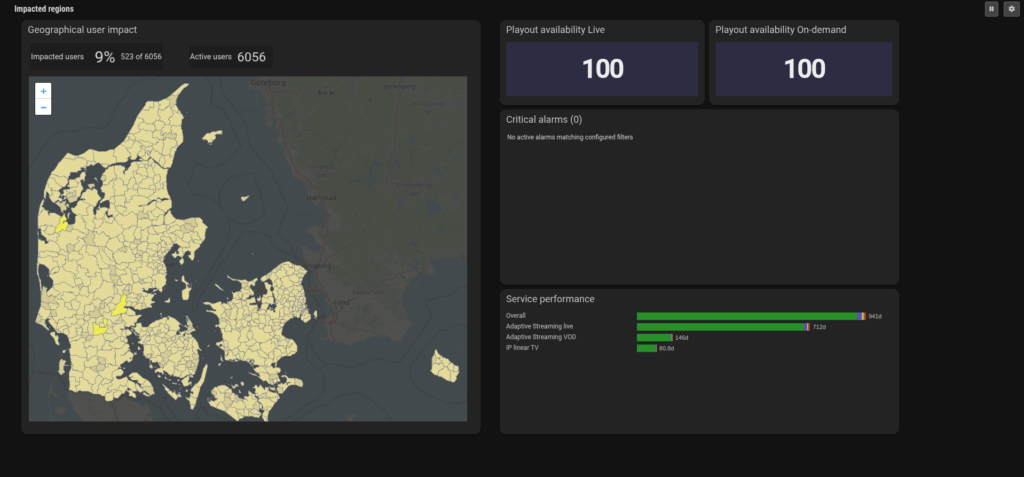Click the Playout availability Live value tile
The image size is (1024, 477).
603,69
